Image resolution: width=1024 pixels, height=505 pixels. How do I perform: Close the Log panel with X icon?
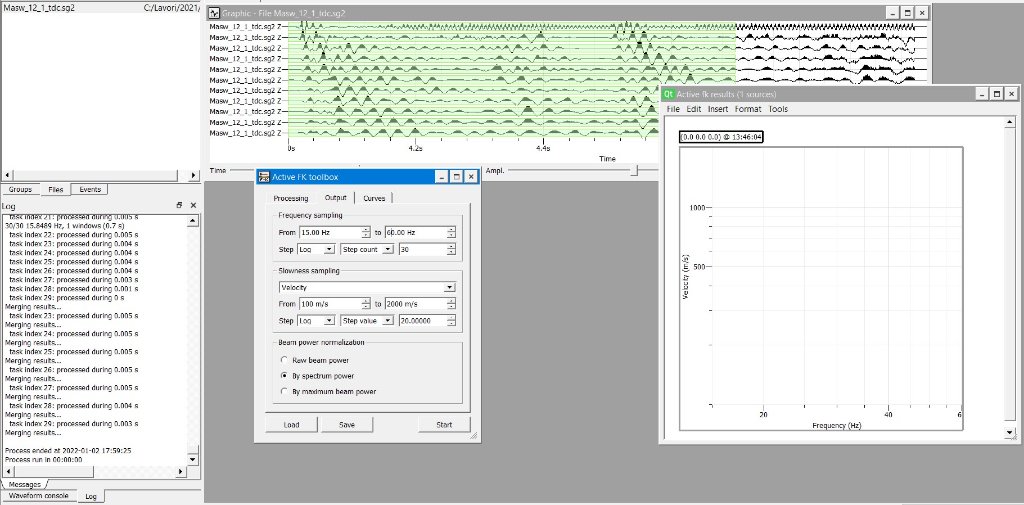193,205
